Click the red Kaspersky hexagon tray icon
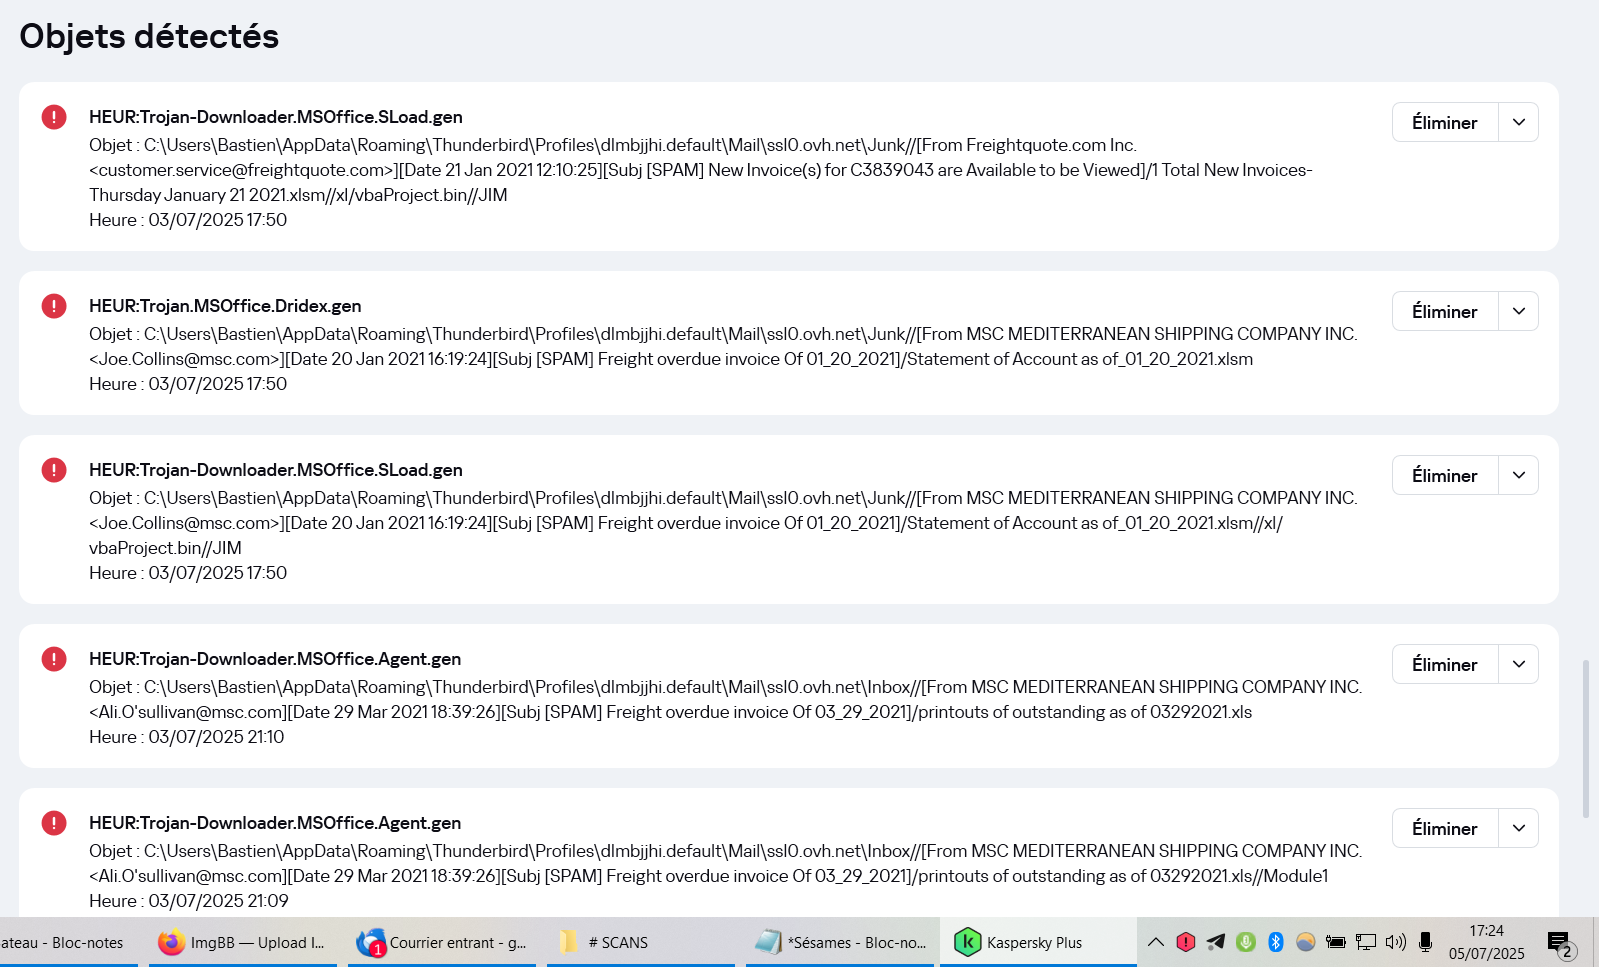 (1186, 942)
